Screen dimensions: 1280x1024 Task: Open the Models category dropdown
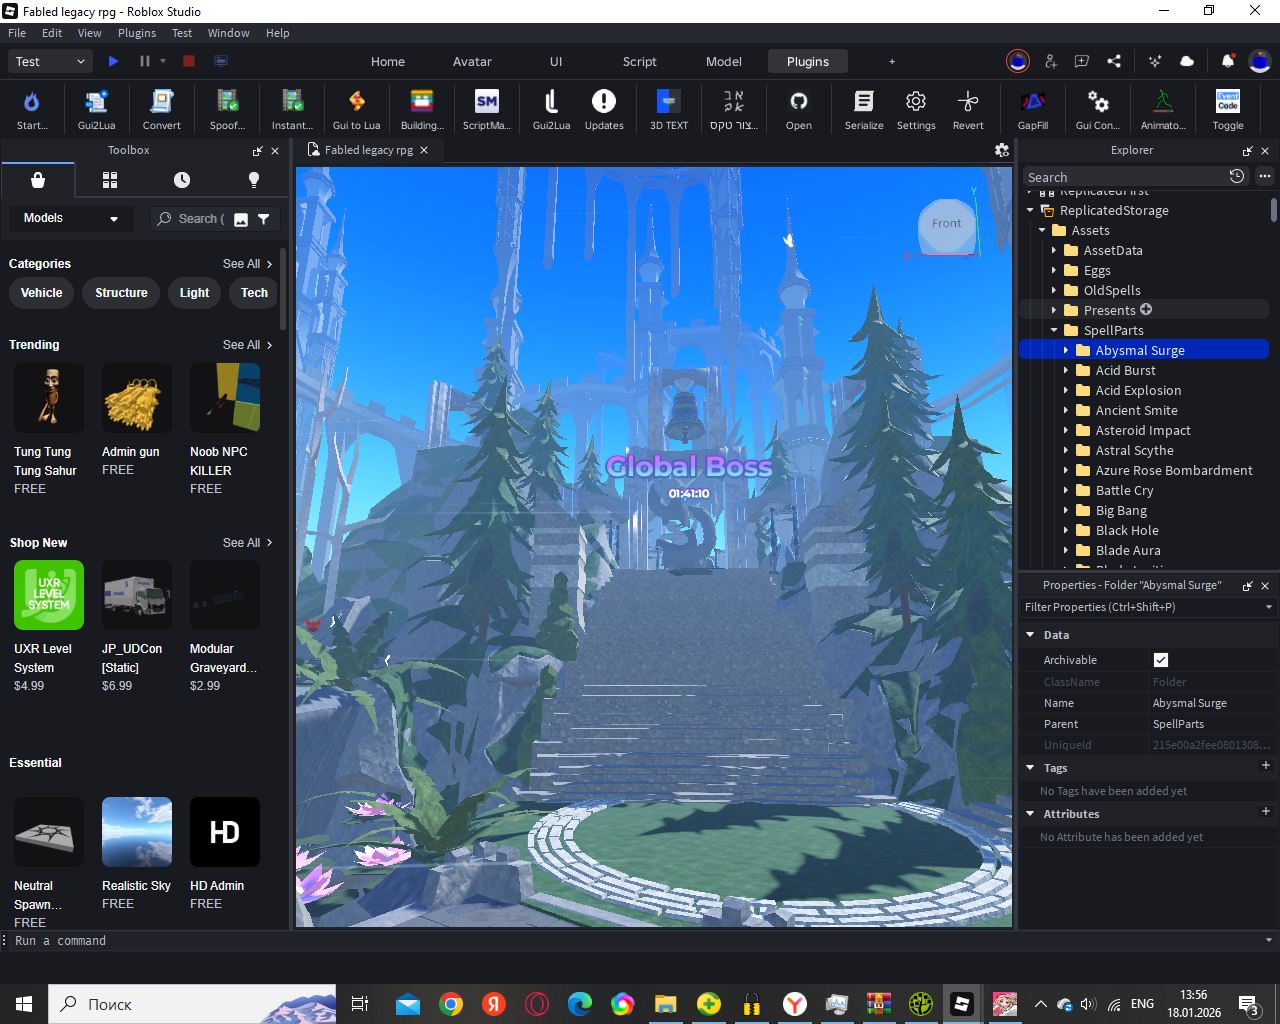(70, 218)
